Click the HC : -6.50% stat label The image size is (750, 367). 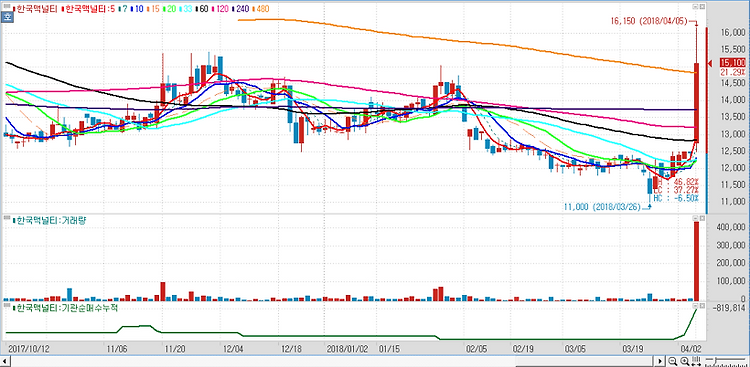(676, 198)
